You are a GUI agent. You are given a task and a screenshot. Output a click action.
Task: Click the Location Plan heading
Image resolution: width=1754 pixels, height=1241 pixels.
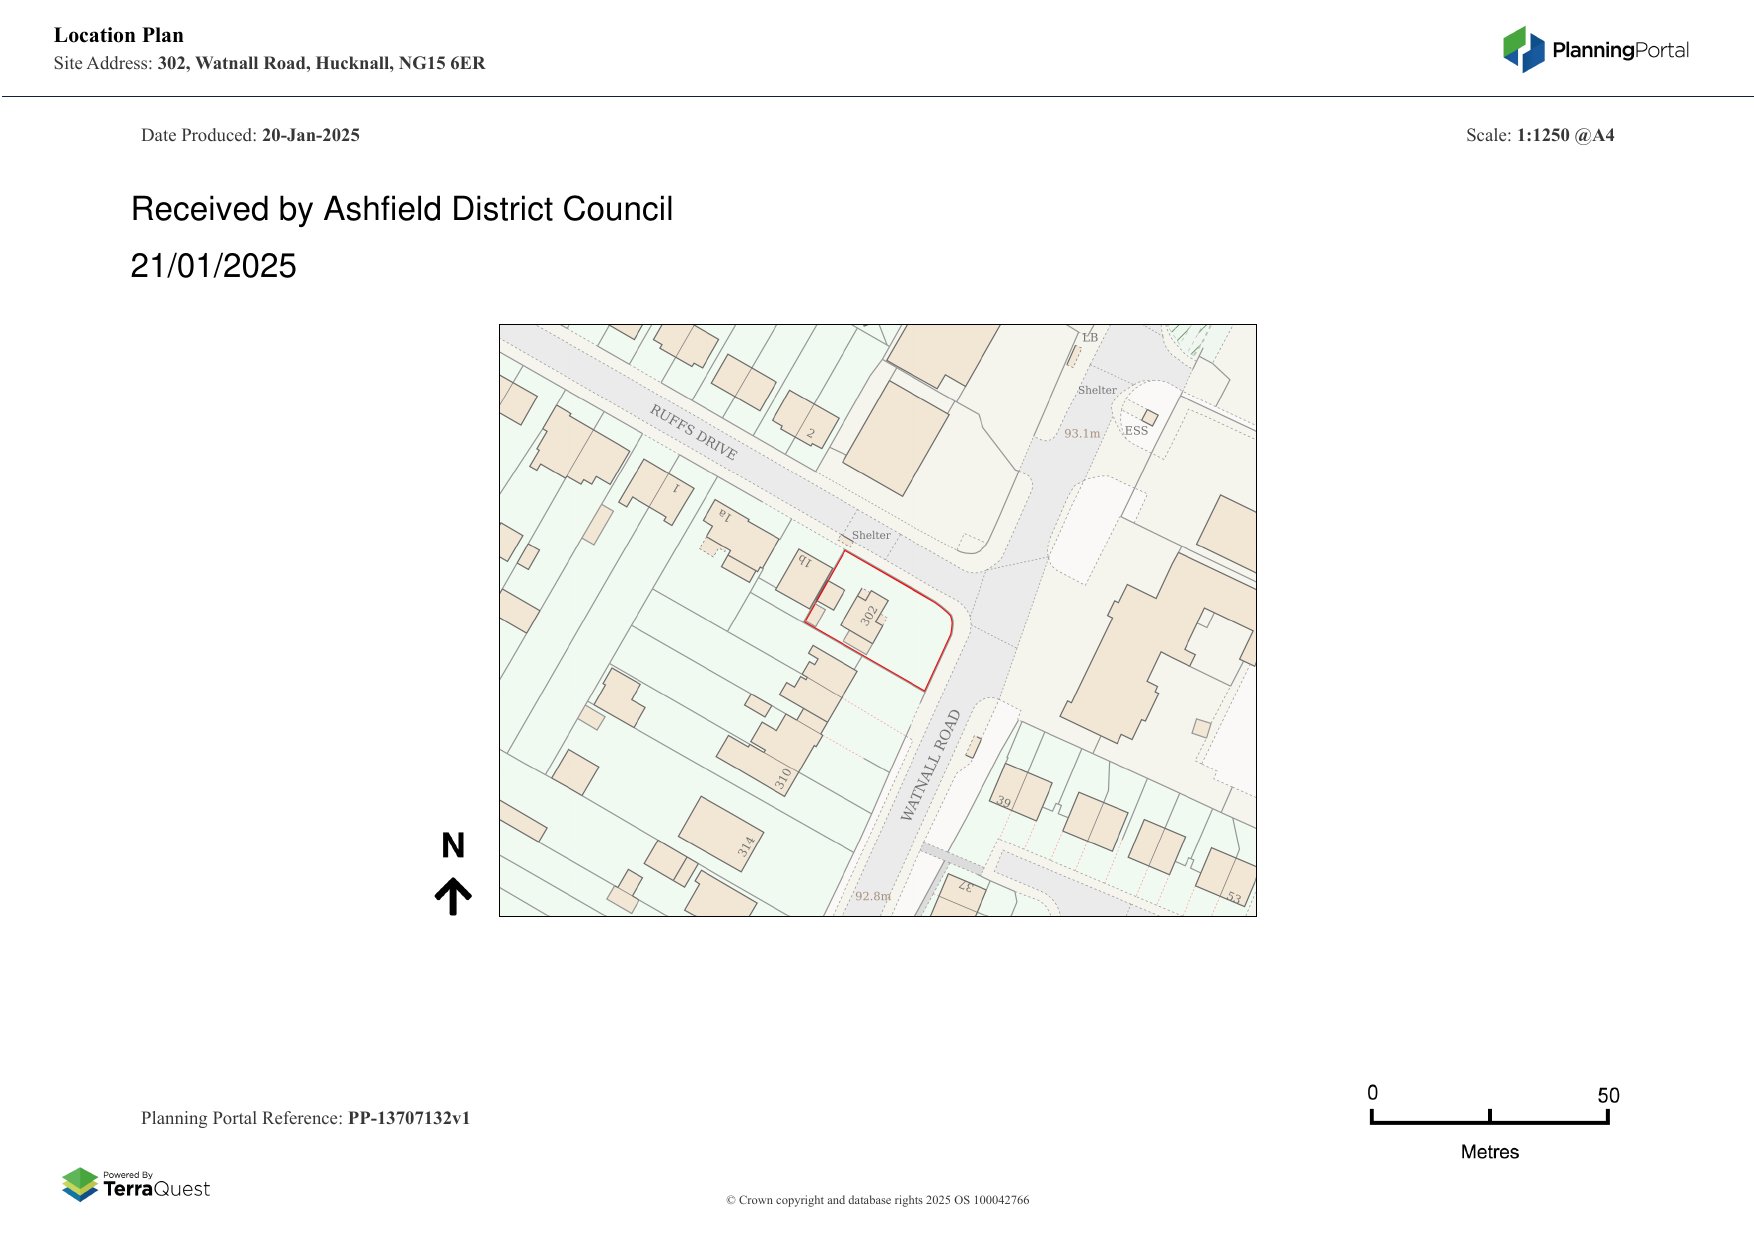119,35
